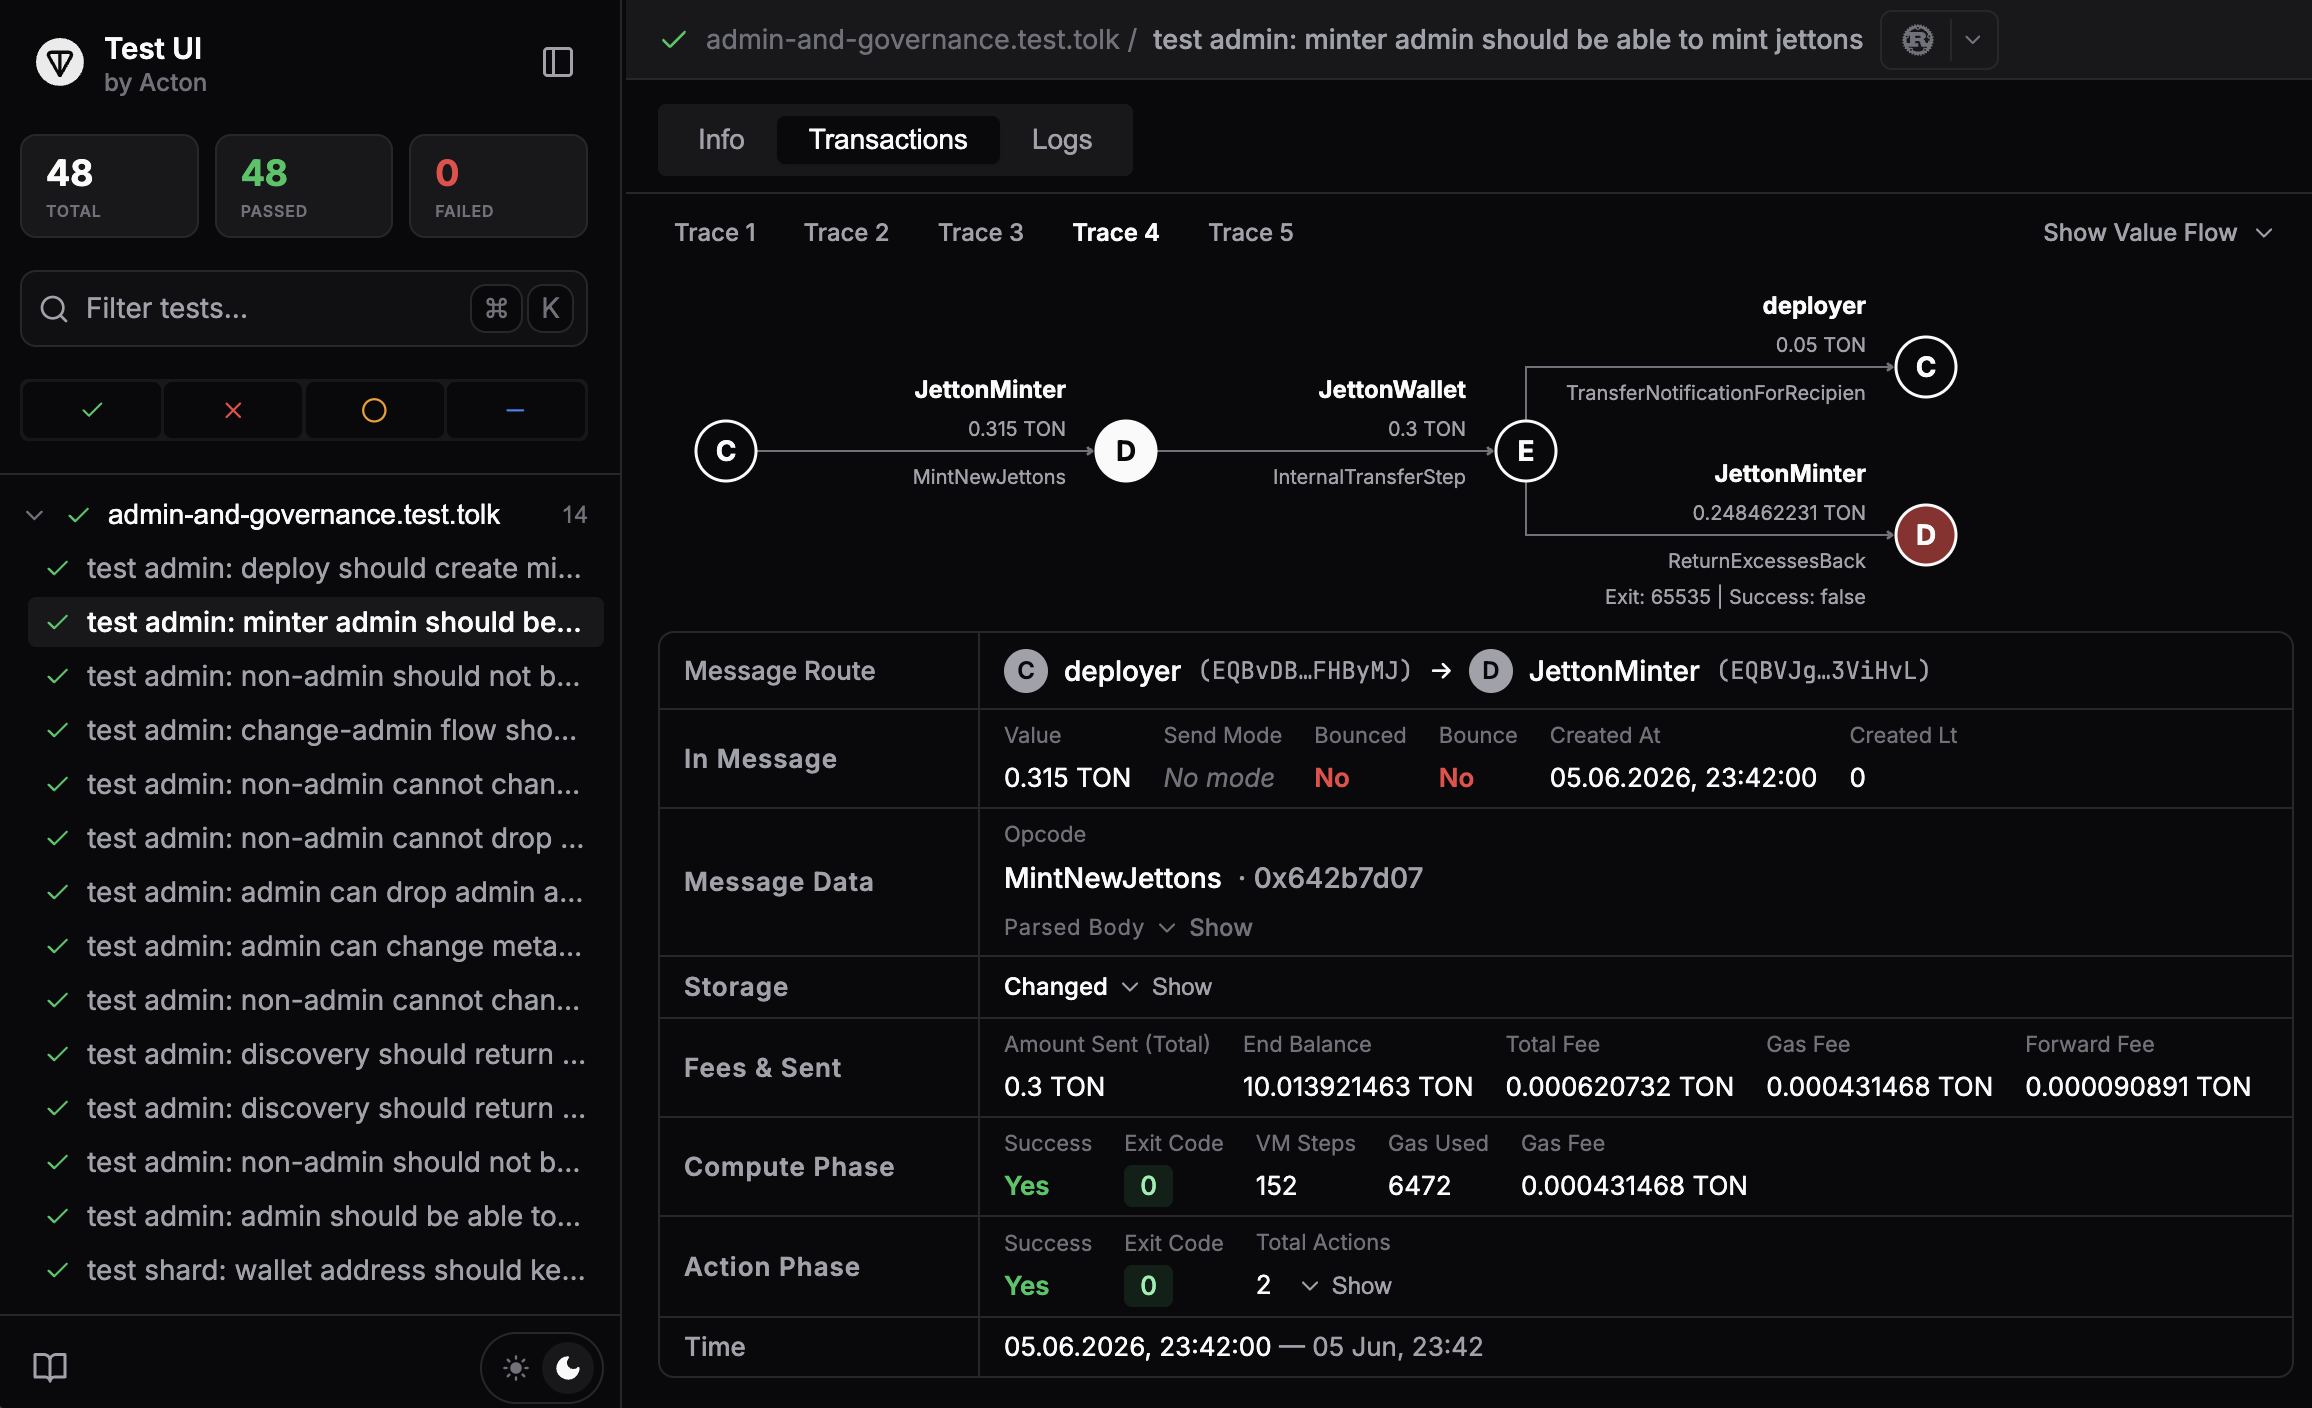Click the D JettonMinter avatar in Message Route
Viewport: 2312px width, 1408px height.
[x=1491, y=671]
